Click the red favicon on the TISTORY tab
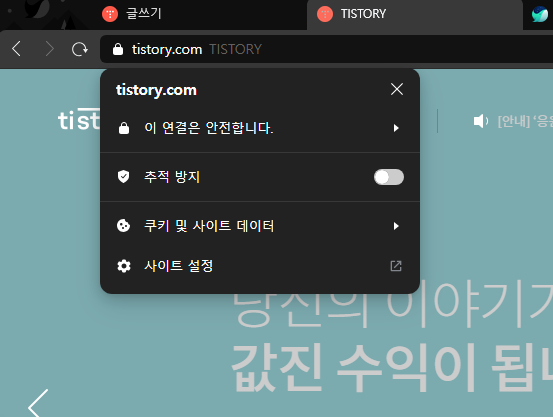The image size is (553, 417). pos(325,14)
